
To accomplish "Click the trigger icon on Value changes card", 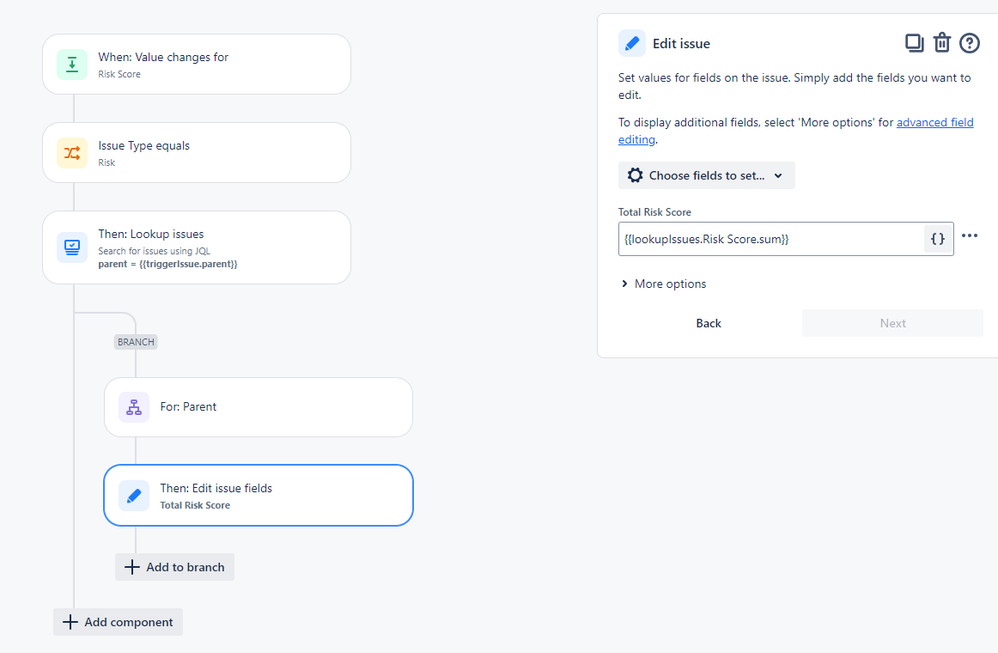I will coord(73,65).
